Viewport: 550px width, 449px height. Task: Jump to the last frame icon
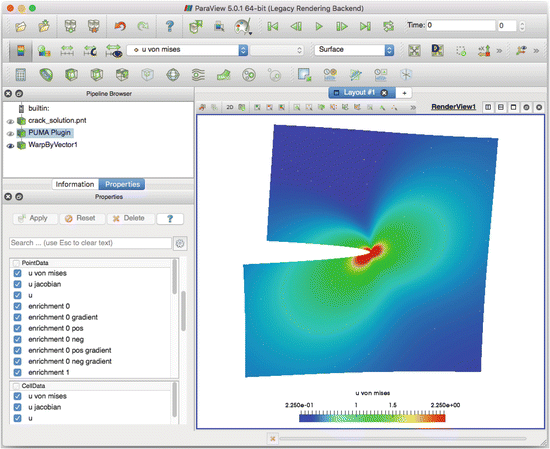[x=365, y=26]
